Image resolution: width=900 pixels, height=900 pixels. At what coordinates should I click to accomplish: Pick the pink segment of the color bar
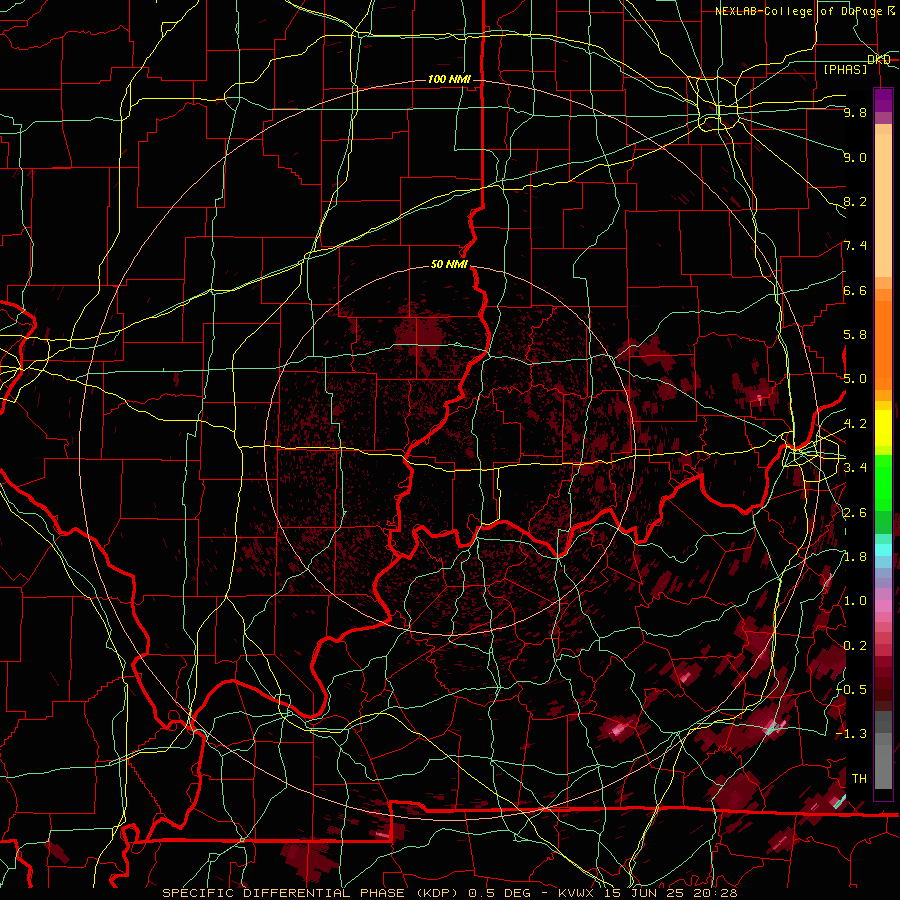pos(883,606)
